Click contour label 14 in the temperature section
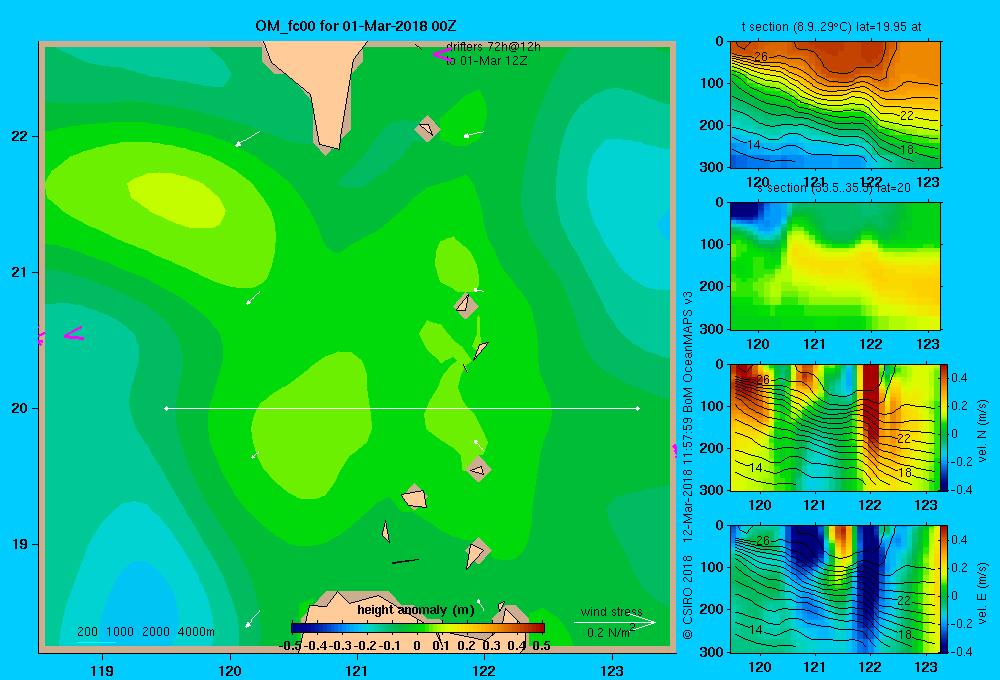Image resolution: width=1000 pixels, height=680 pixels. tap(754, 145)
